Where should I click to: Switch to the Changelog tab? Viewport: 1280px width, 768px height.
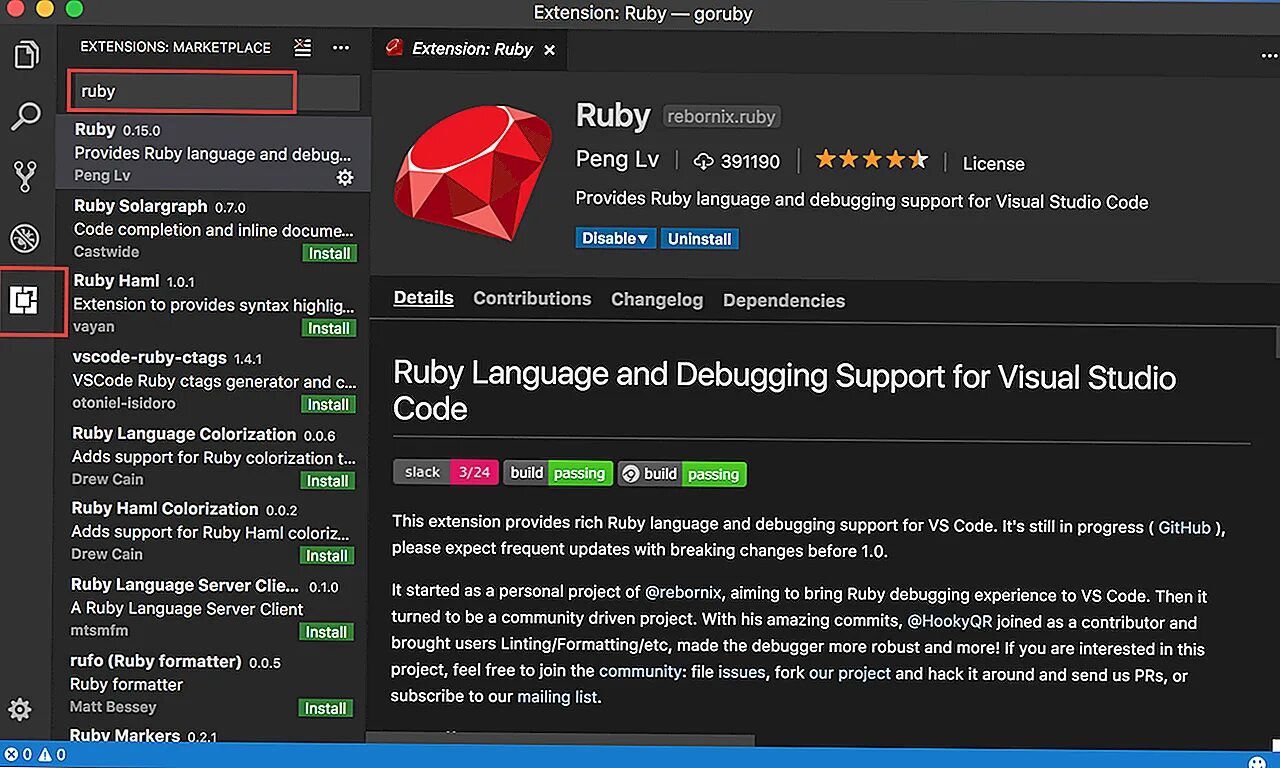point(657,300)
